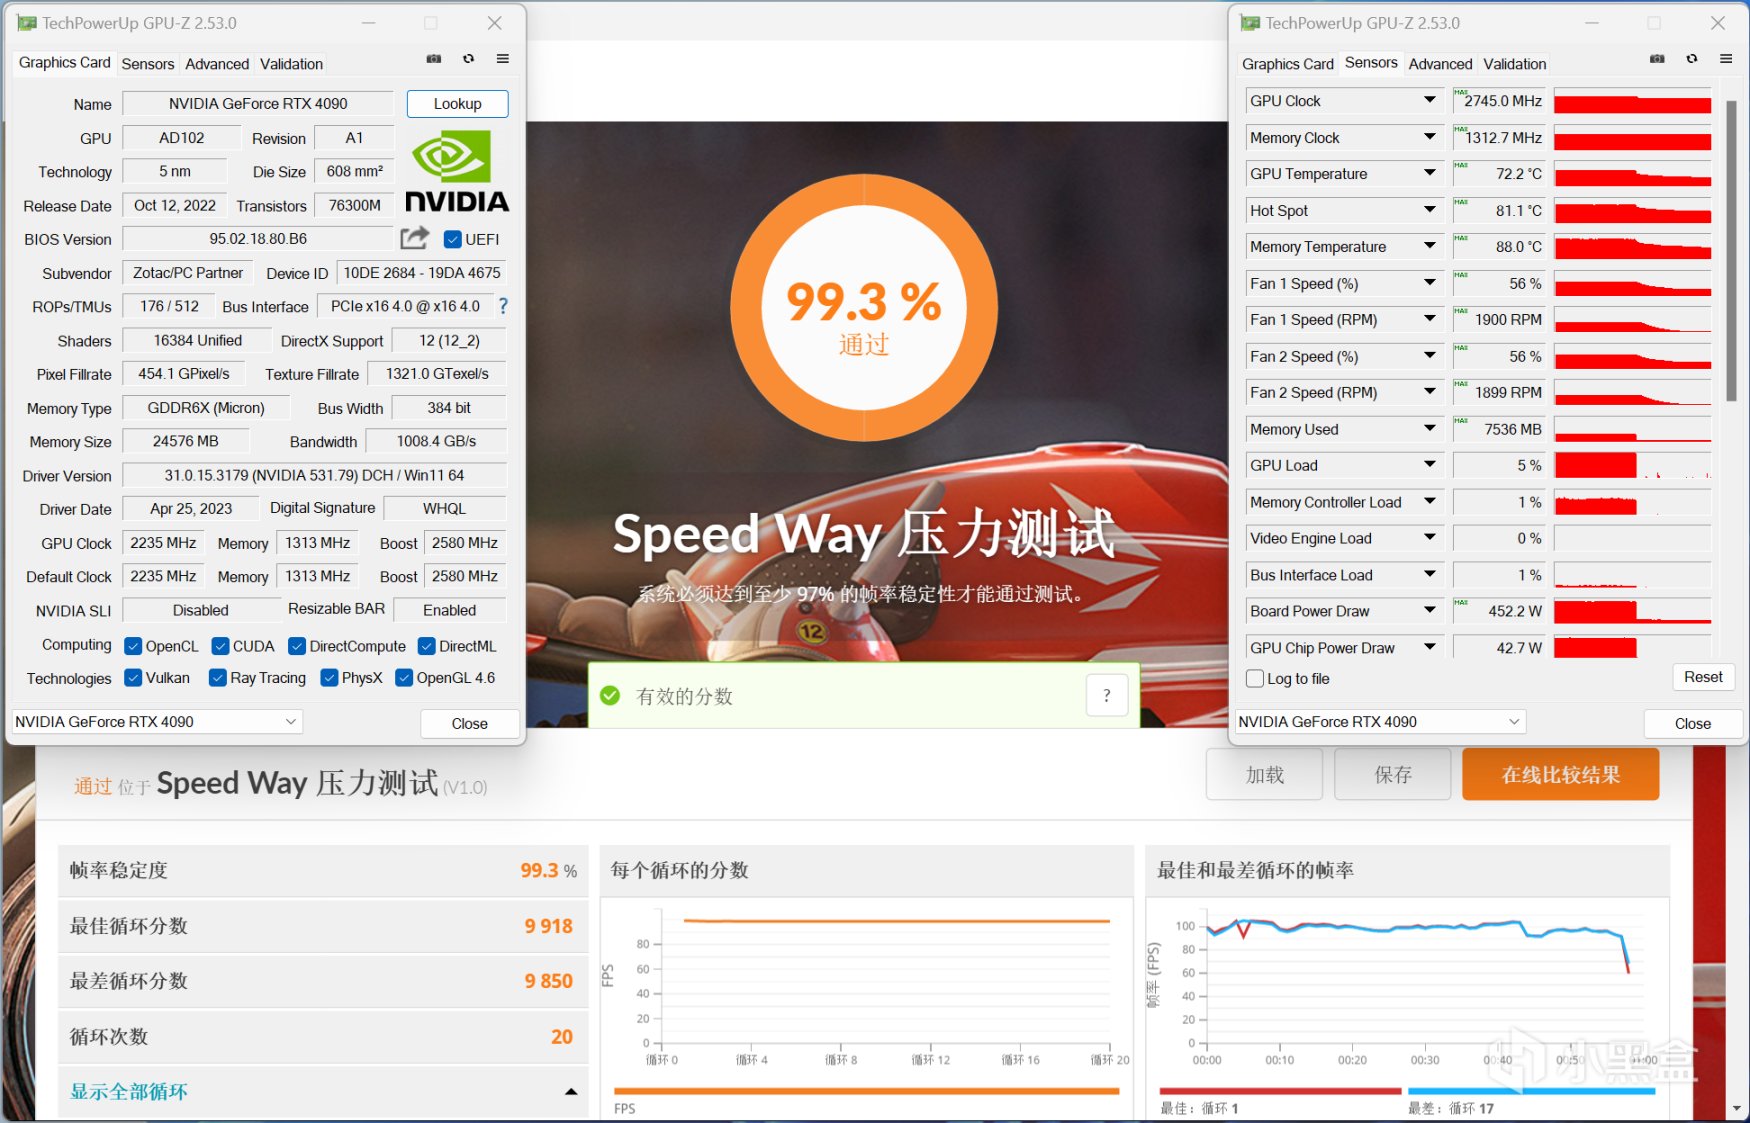Toggle the UEFI checkbox

pyautogui.click(x=453, y=239)
